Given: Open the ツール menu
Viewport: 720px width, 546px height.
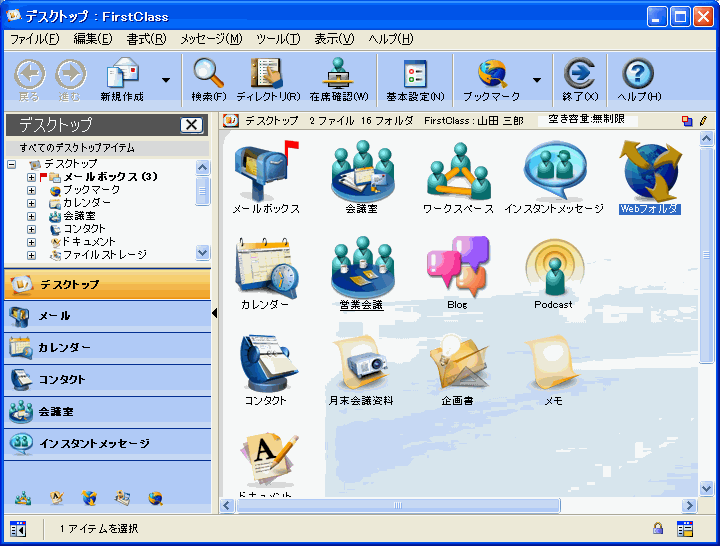Looking at the screenshot, I should point(277,39).
